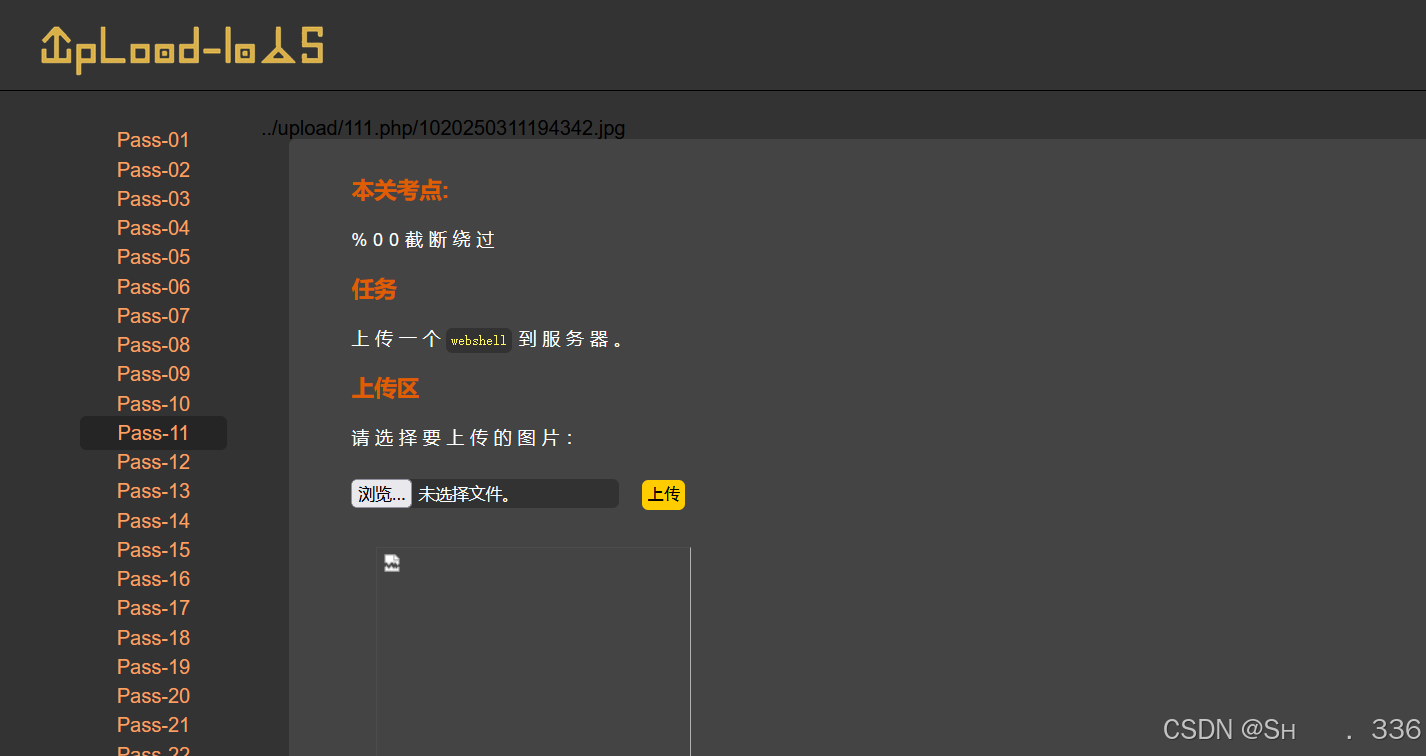Click the 任务 heading
This screenshot has width=1426, height=756.
tap(374, 289)
